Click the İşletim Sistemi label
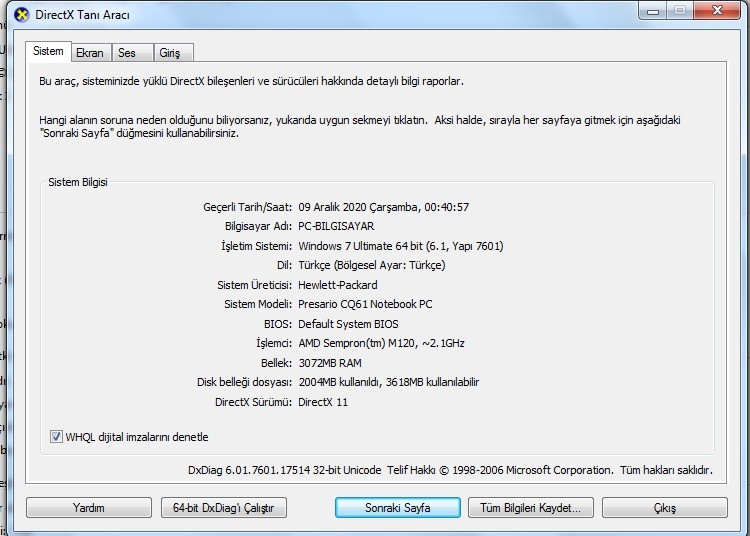This screenshot has height=536, width=750. [x=256, y=246]
